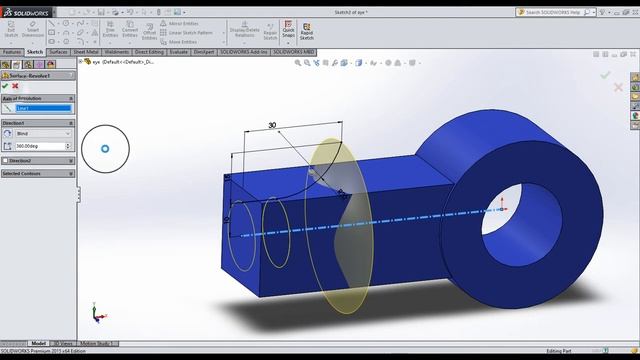Open the Blind revolve type dropdown
Screen dimensions: 640x360
(43, 133)
